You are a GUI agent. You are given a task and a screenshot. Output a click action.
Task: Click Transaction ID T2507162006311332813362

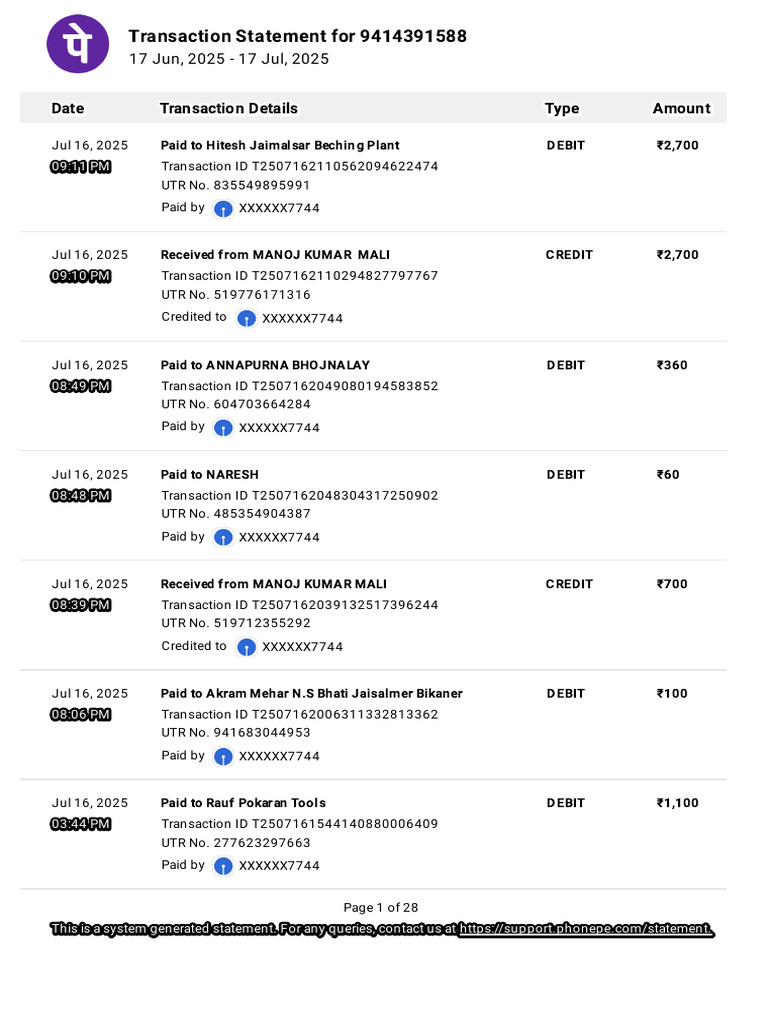coord(300,714)
